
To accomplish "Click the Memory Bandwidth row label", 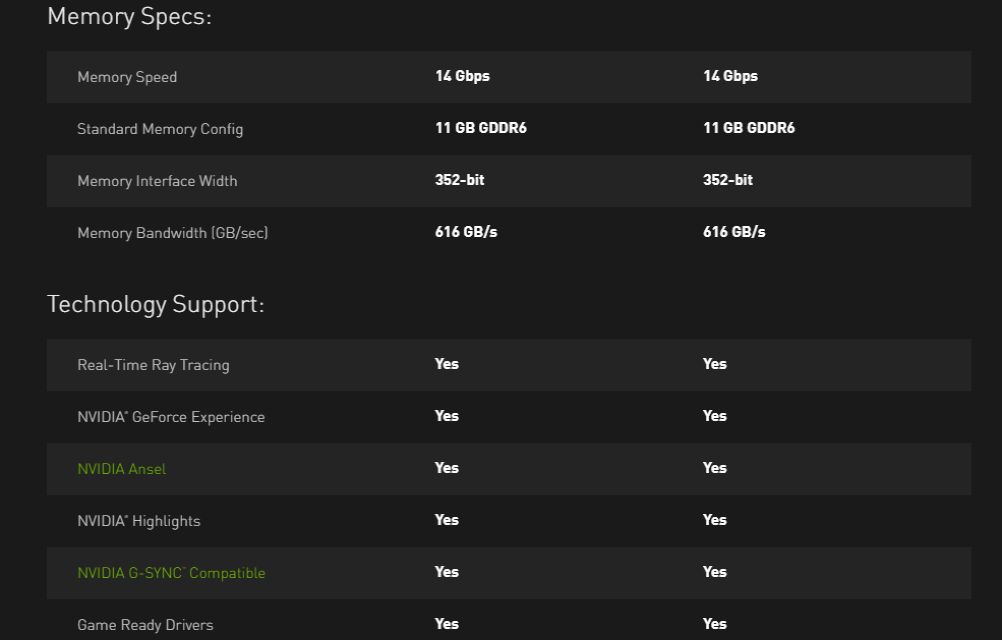I will tap(172, 233).
